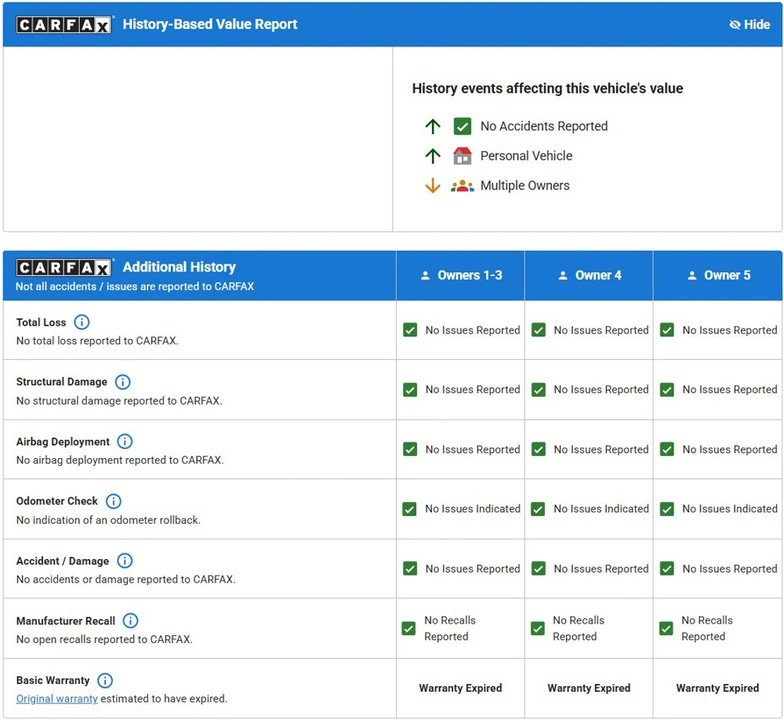Click Accident / Damage check mark for Owners 1-3
The width and height of the screenshot is (784, 720).
coord(410,568)
